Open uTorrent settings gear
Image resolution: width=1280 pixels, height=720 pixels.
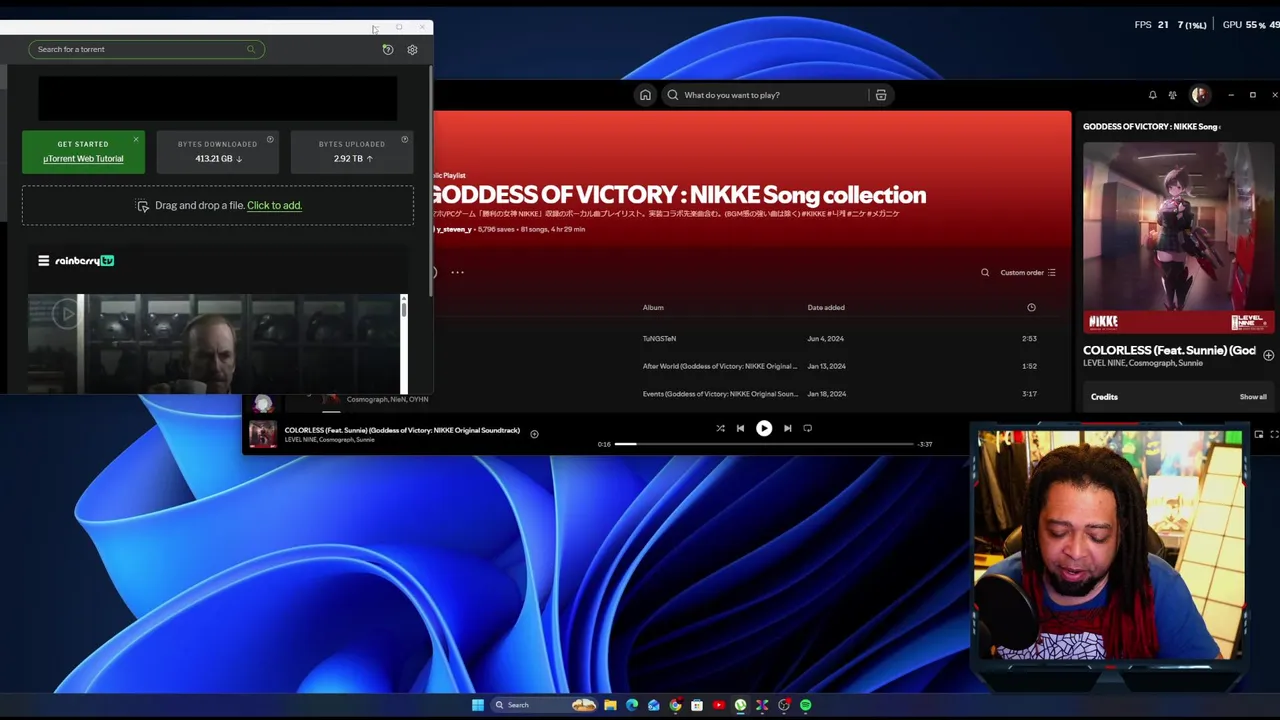[412, 49]
